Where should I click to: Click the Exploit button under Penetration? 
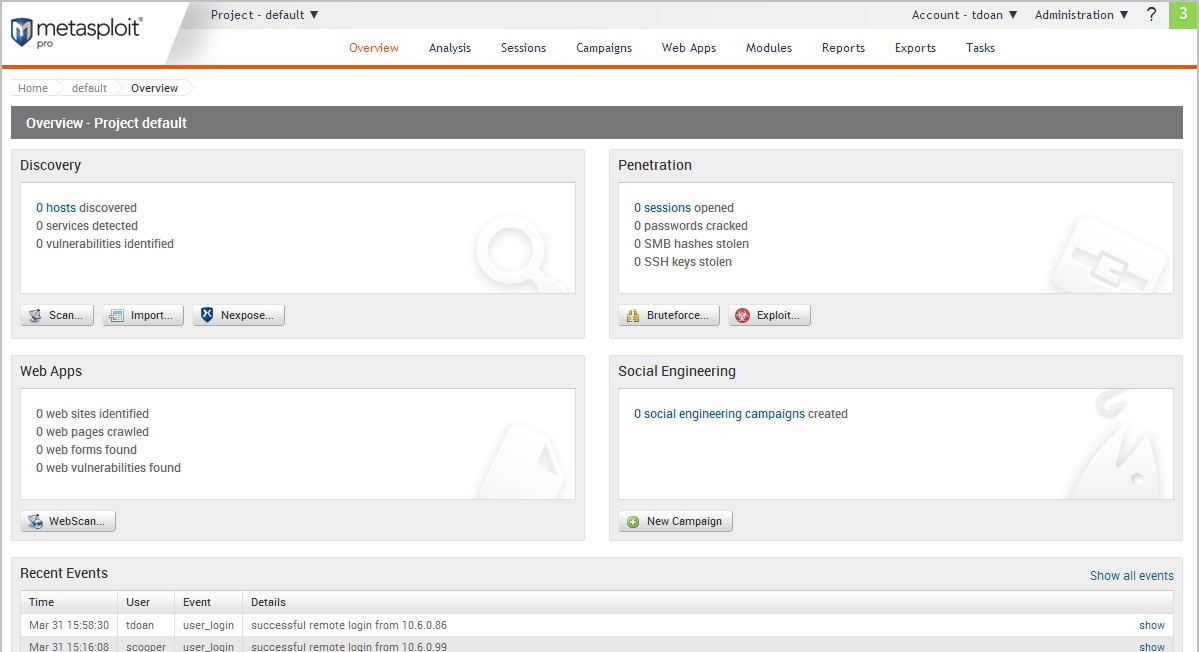[x=769, y=315]
